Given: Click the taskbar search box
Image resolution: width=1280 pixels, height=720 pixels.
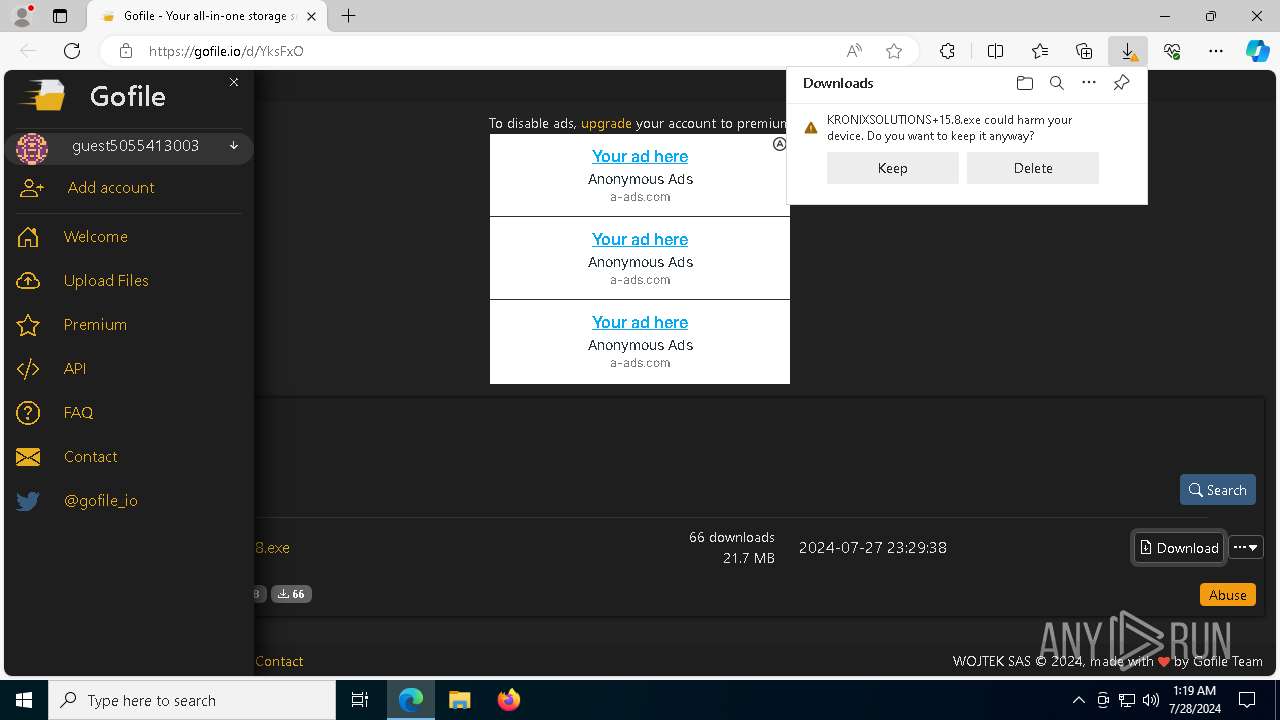Looking at the screenshot, I should click(192, 700).
